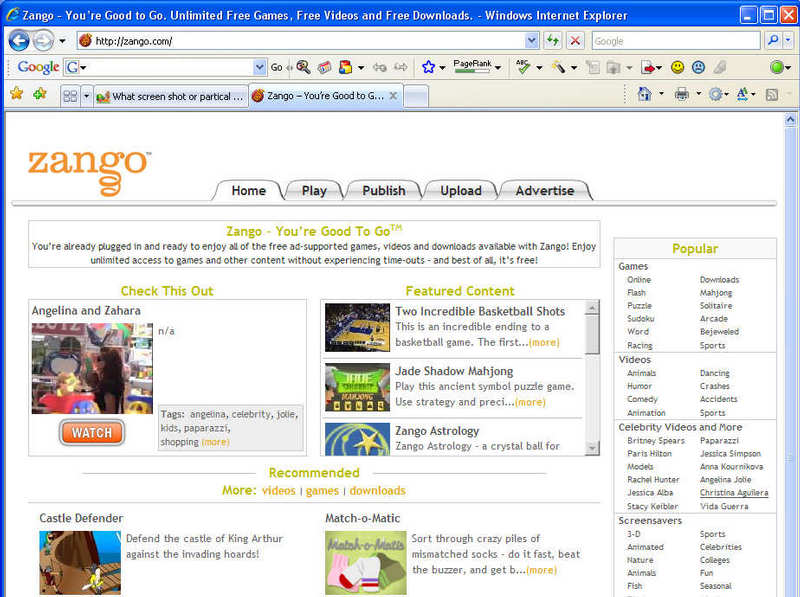Click the Add to Favorites icon
This screenshot has width=800, height=597.
coord(39,94)
